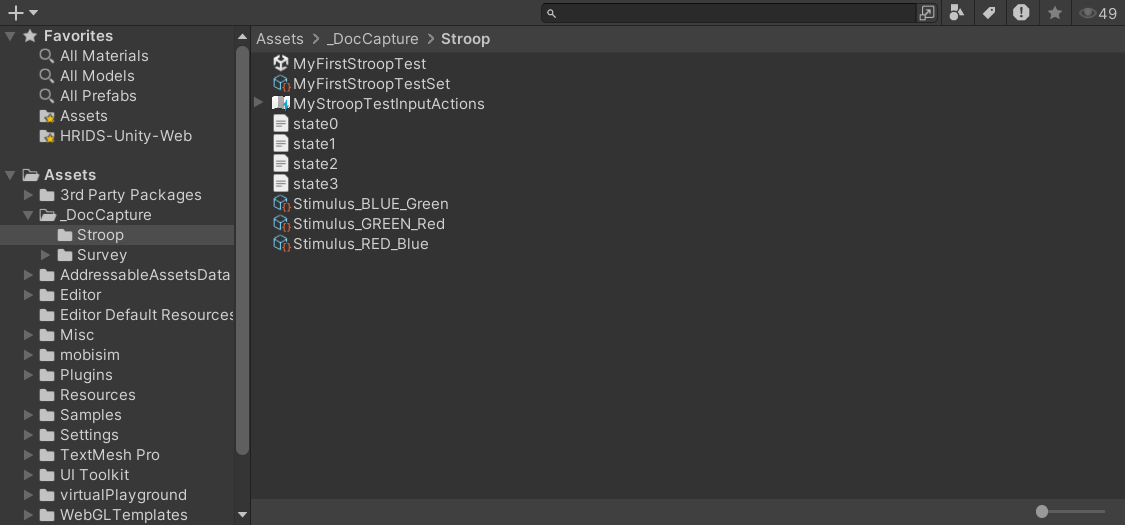This screenshot has height=525, width=1125.
Task: Click the Plugins folder icon
Action: point(47,376)
